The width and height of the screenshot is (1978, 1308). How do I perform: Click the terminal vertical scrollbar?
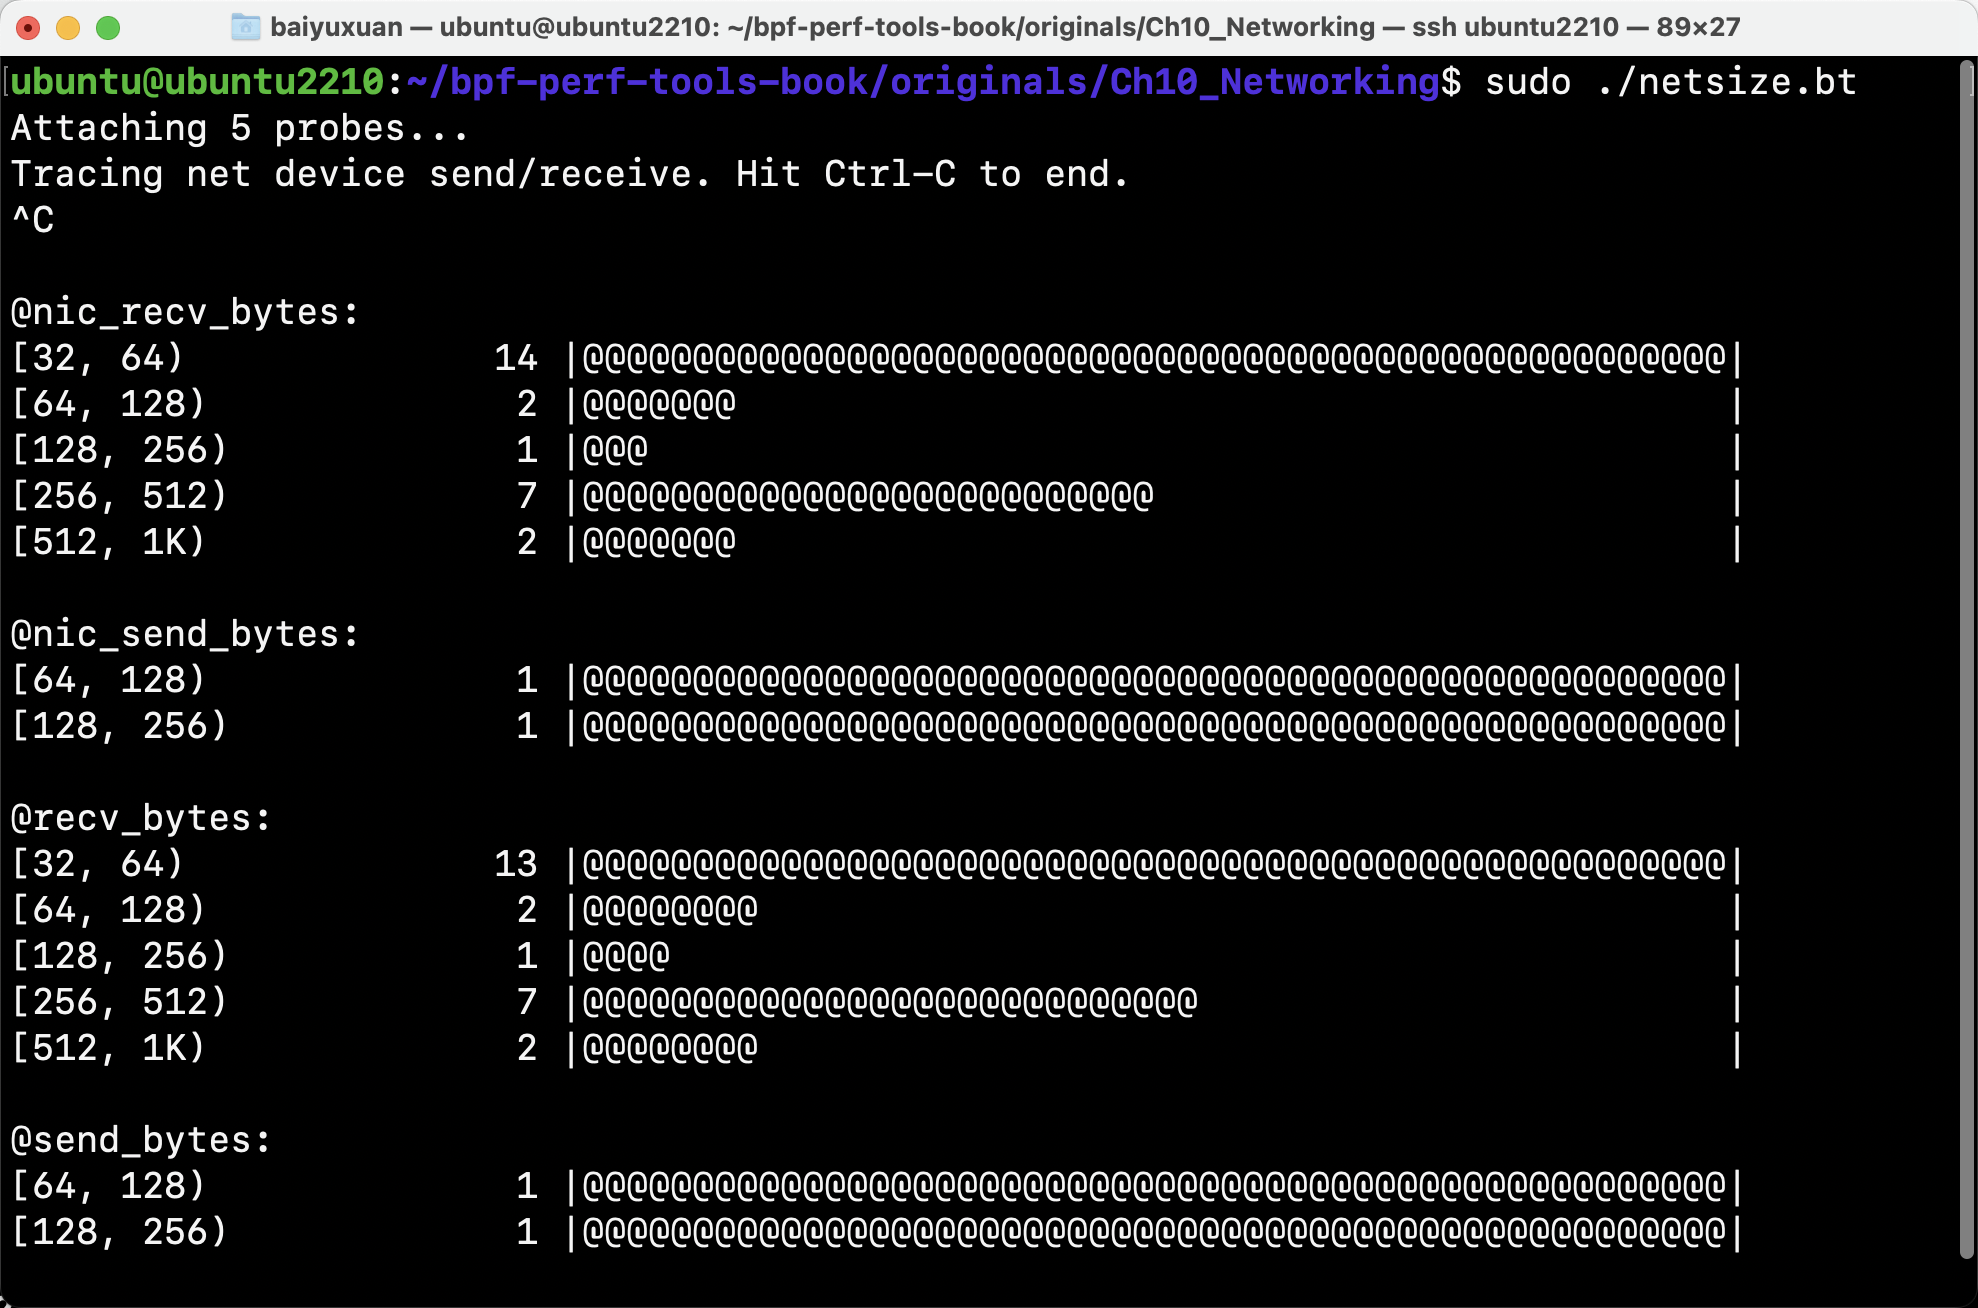point(1966,660)
